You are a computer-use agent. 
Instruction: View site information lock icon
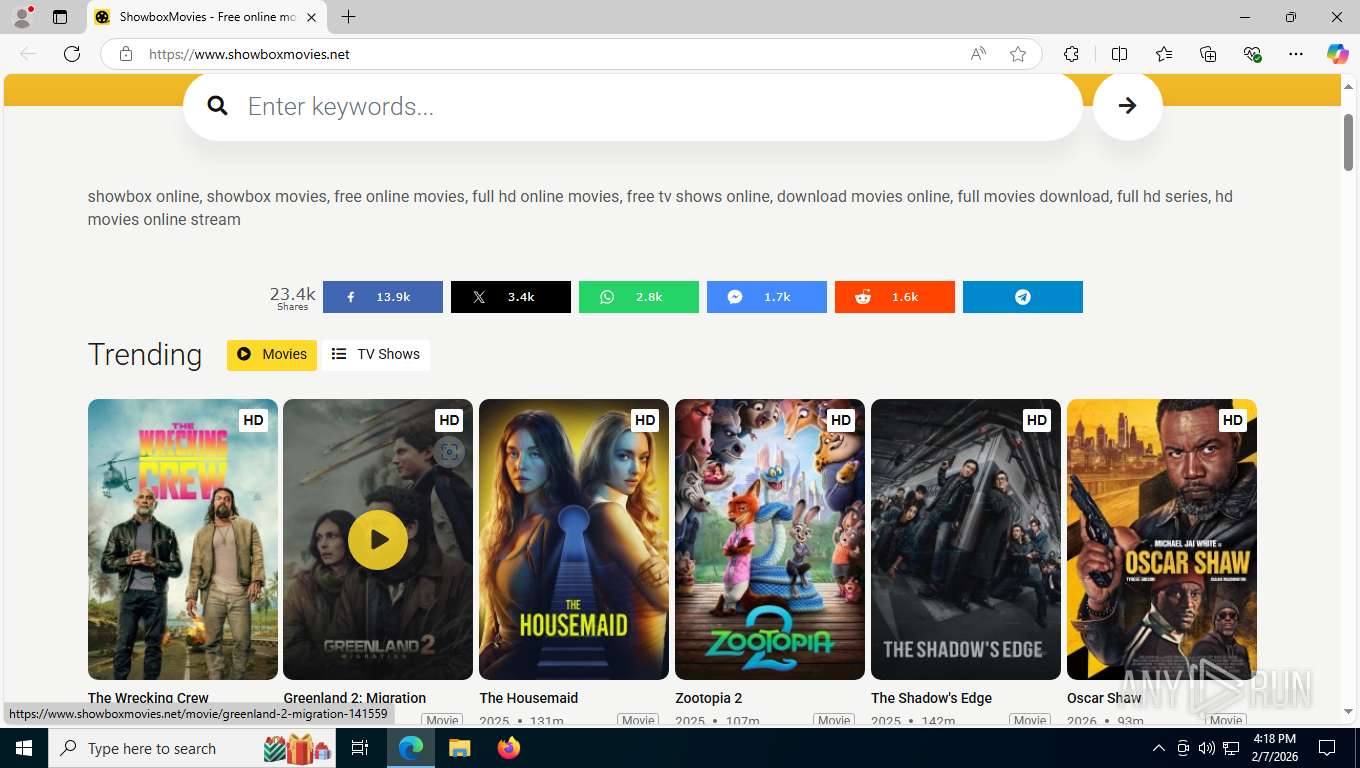click(x=126, y=54)
